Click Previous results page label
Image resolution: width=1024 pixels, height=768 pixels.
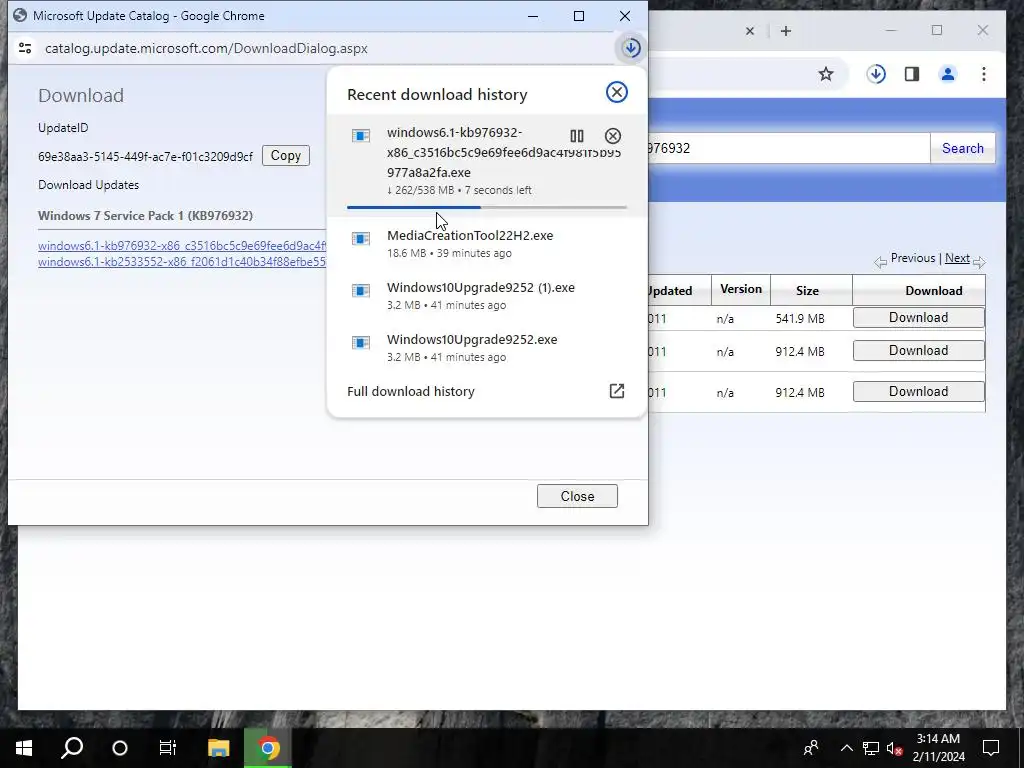click(912, 258)
